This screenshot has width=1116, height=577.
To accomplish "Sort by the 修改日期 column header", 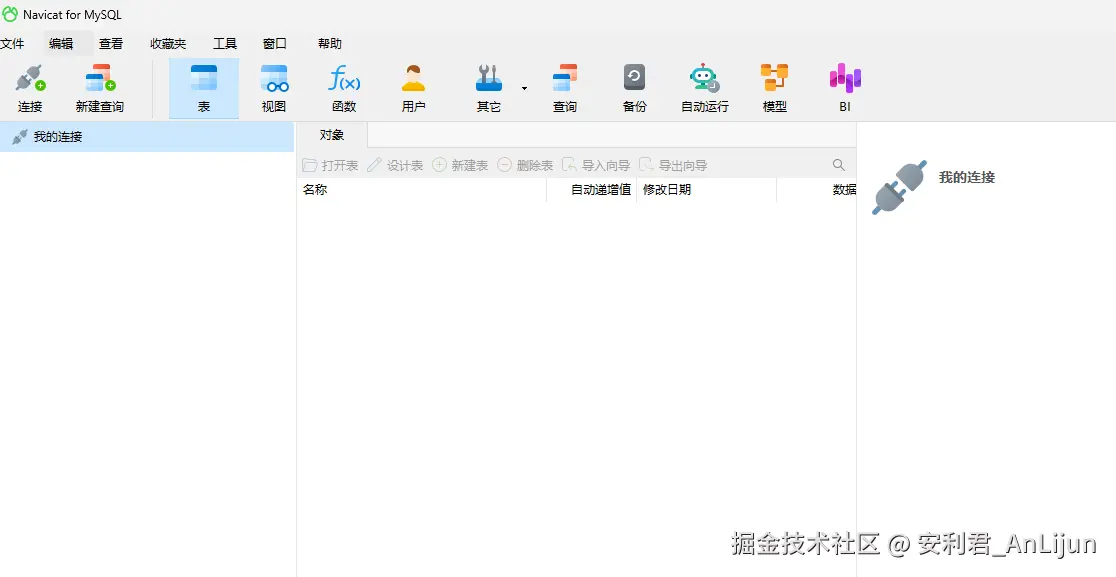I will tap(706, 190).
